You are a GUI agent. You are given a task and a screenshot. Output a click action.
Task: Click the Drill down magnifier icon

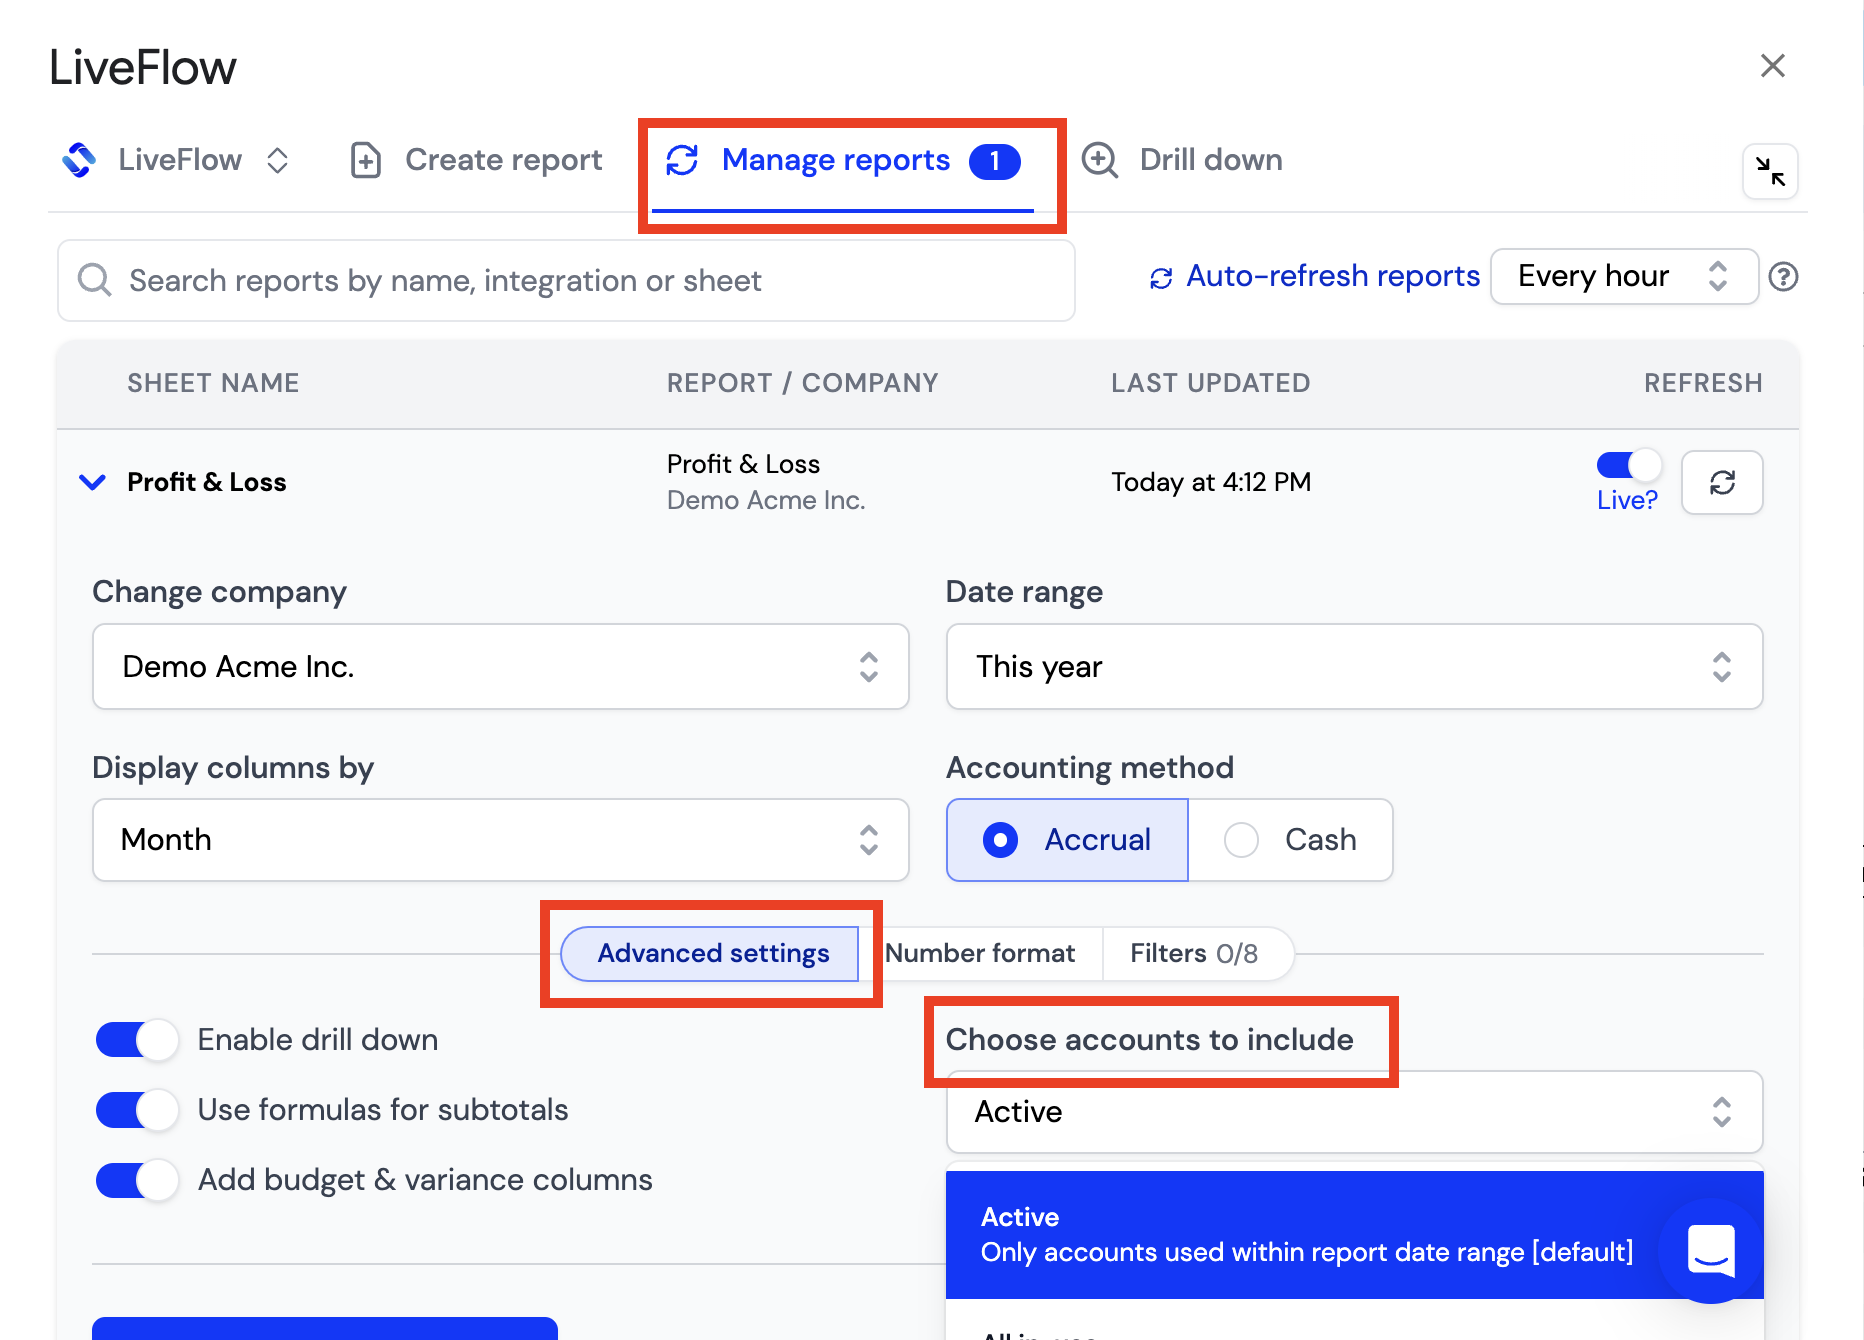coord(1100,160)
